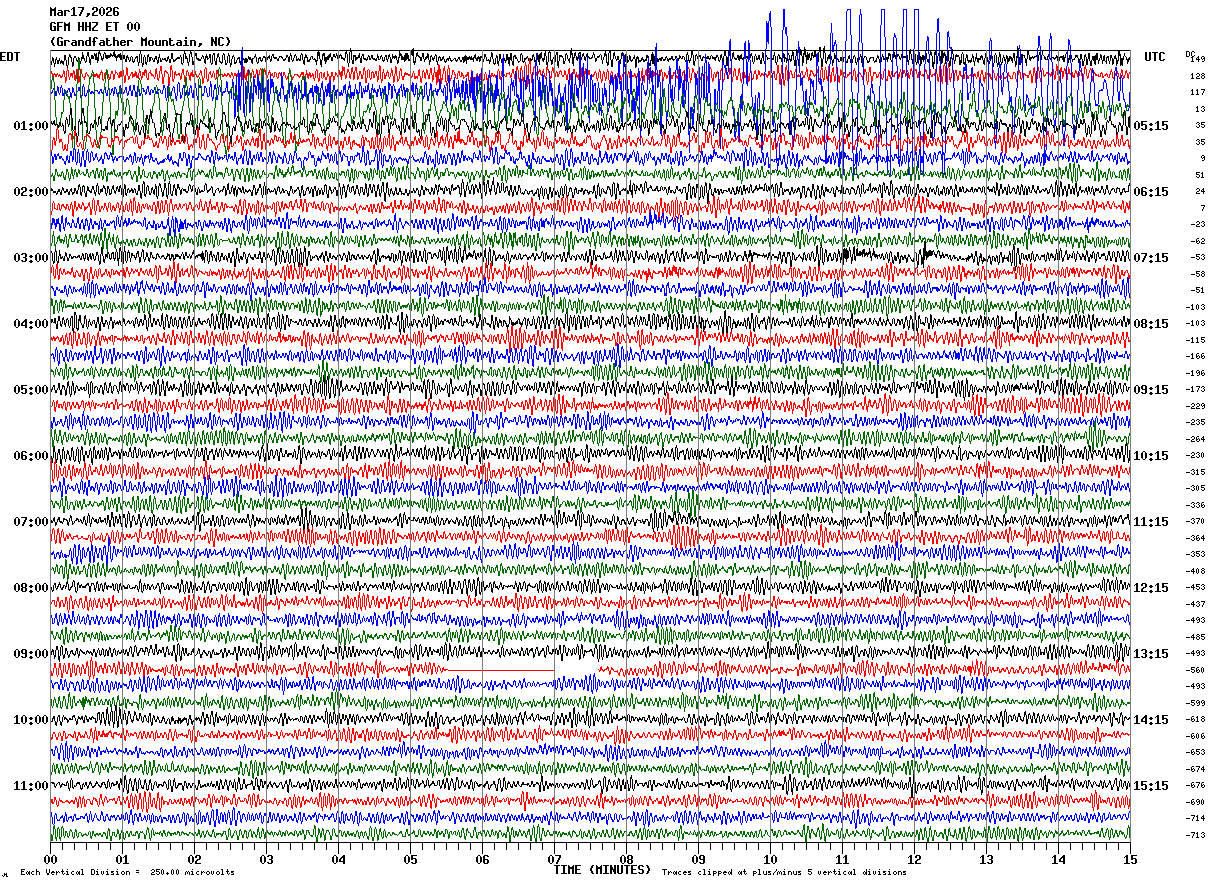The image size is (1210, 886).
Task: Click the DC offset value -264
Action: [1196, 439]
